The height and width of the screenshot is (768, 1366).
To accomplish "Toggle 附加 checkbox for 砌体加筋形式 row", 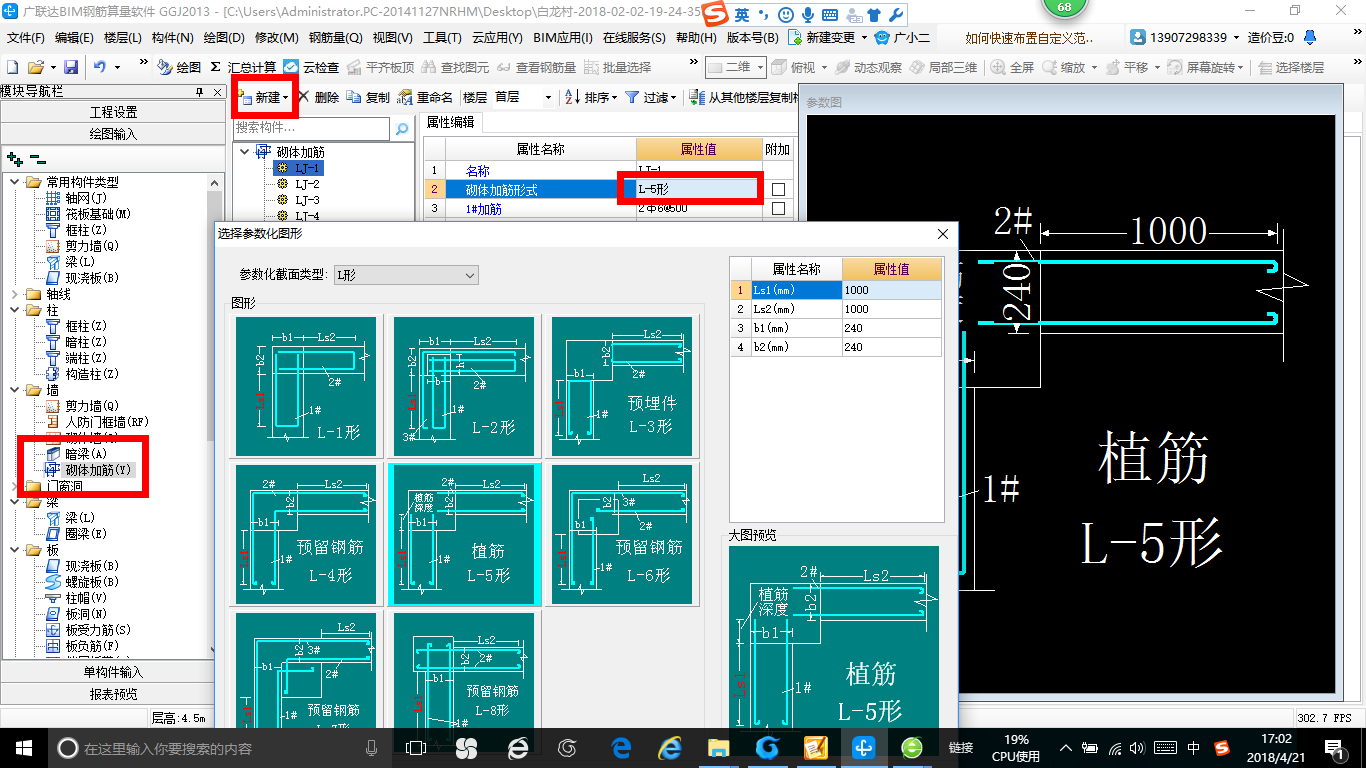I will click(778, 189).
